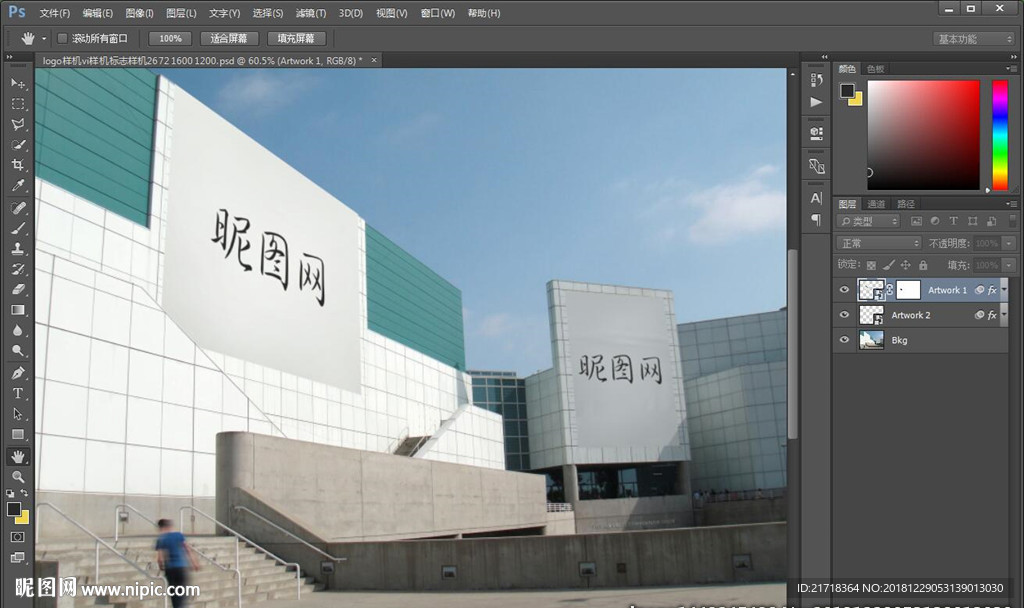Click the lock all layer icon
The image size is (1024, 608).
click(x=923, y=265)
